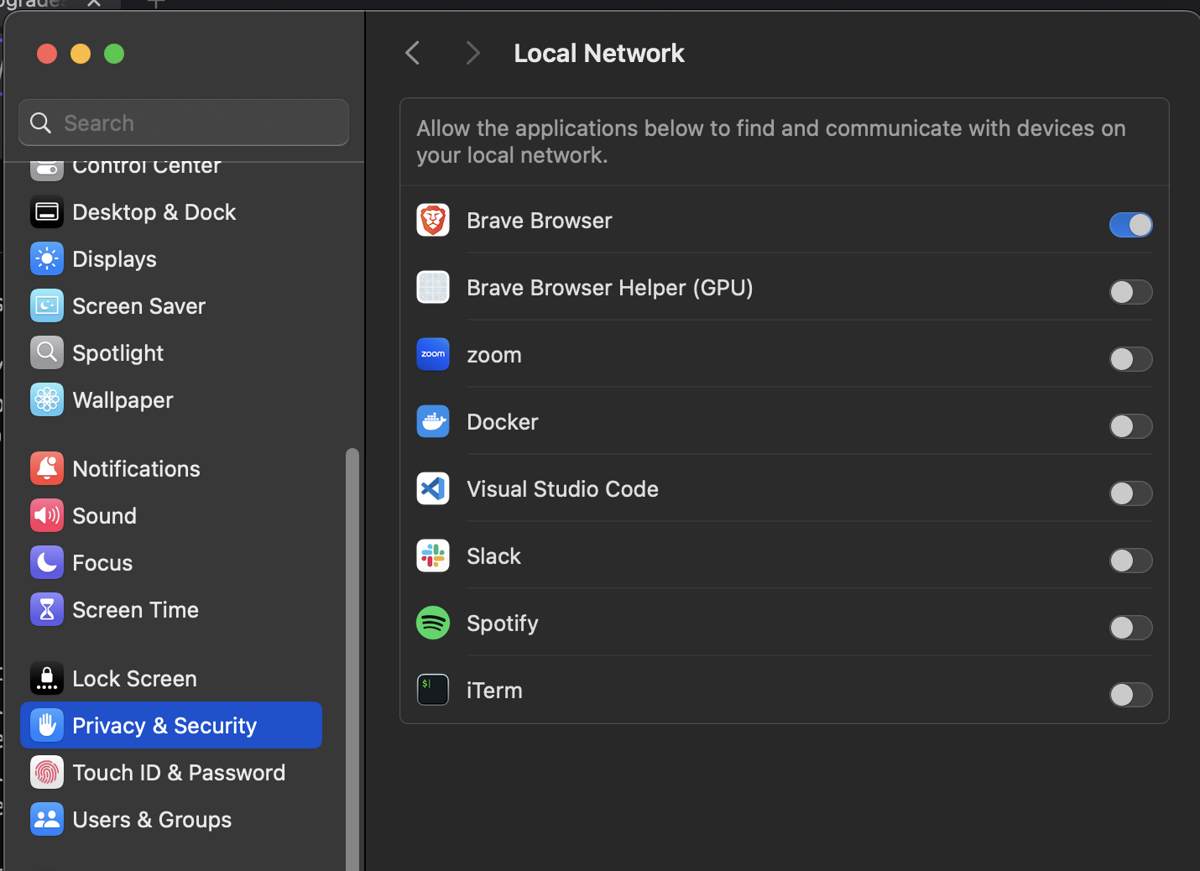This screenshot has height=871, width=1200.
Task: Click the Screen Time hourglass icon
Action: pyautogui.click(x=47, y=609)
